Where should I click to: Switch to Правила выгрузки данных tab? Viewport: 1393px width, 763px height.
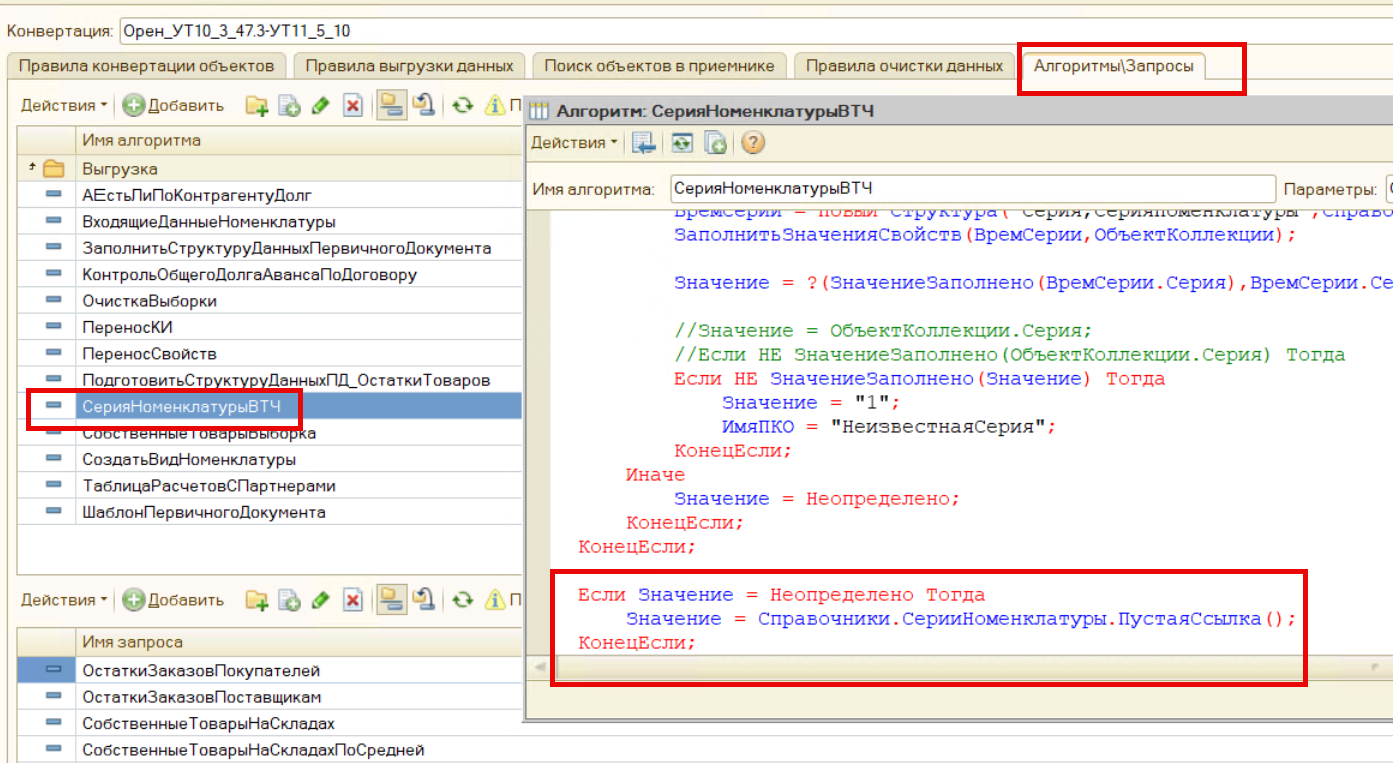pos(409,66)
